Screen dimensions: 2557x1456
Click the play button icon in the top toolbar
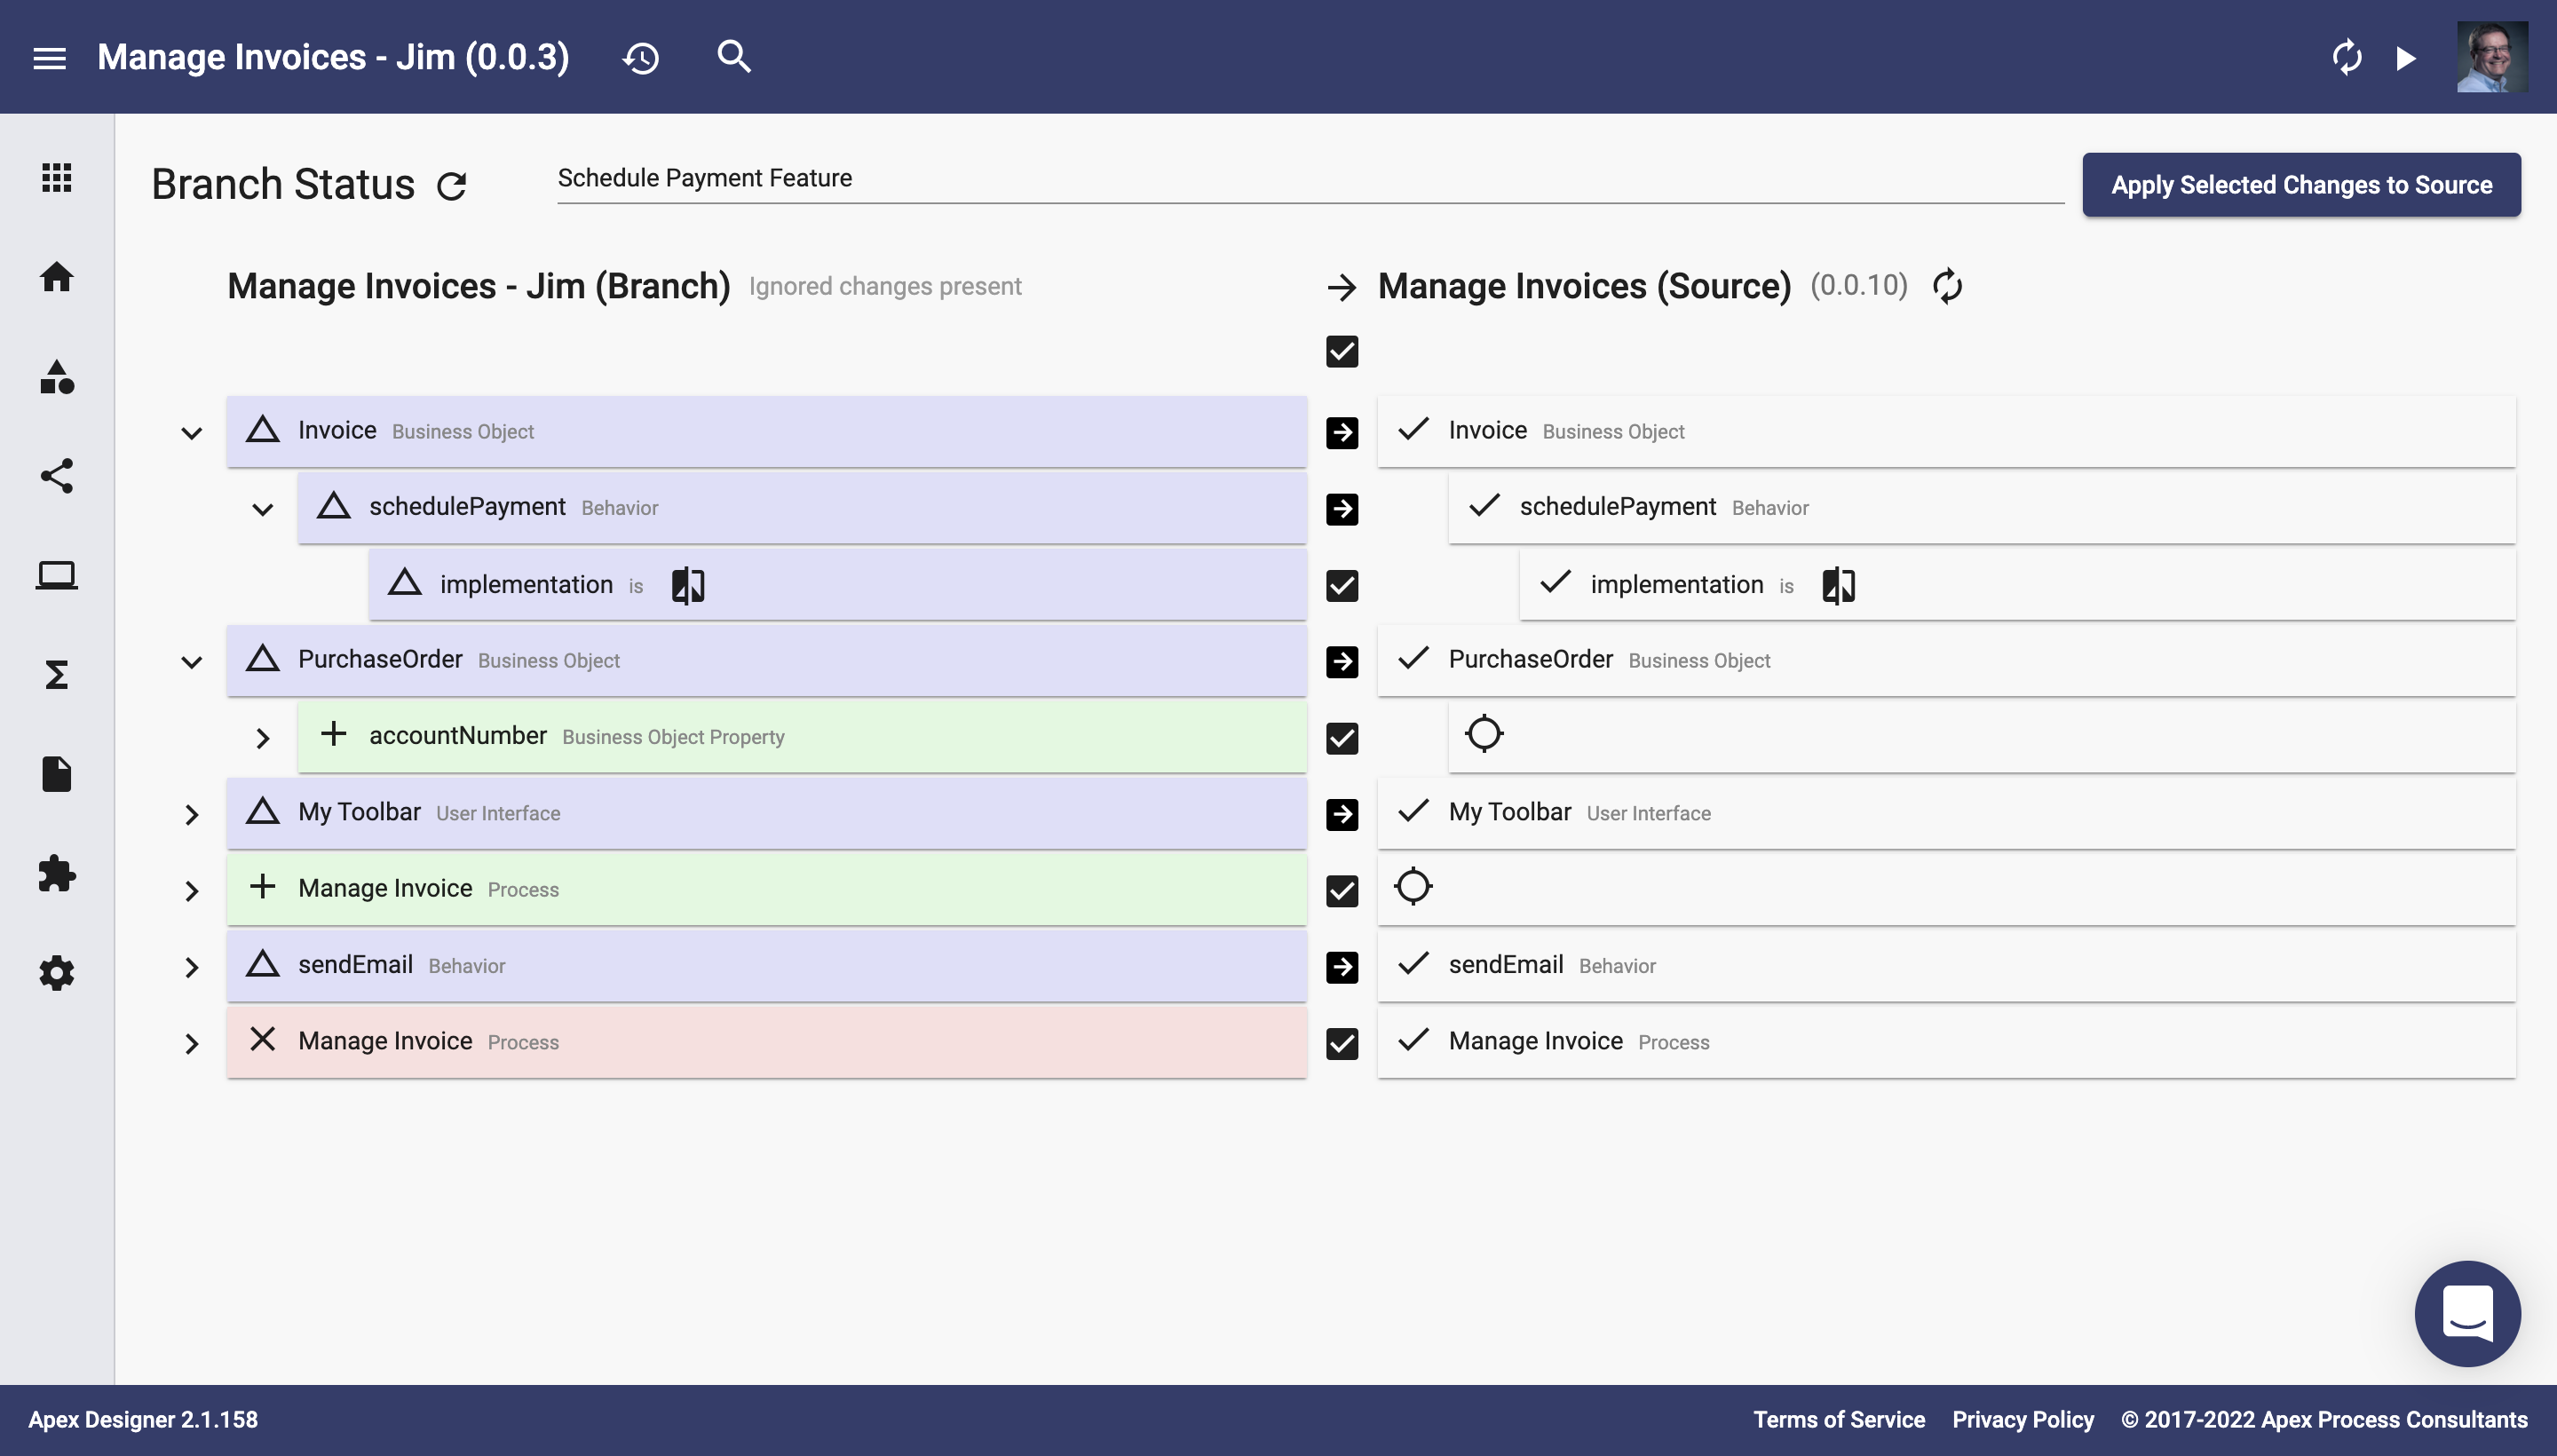pyautogui.click(x=2403, y=56)
